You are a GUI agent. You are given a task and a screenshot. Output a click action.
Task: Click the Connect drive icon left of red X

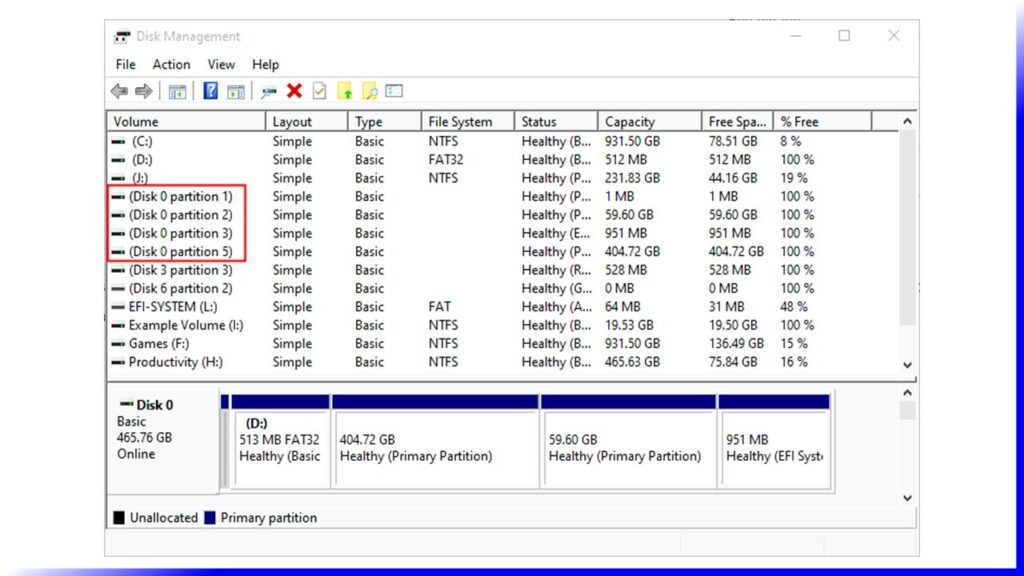[268, 91]
